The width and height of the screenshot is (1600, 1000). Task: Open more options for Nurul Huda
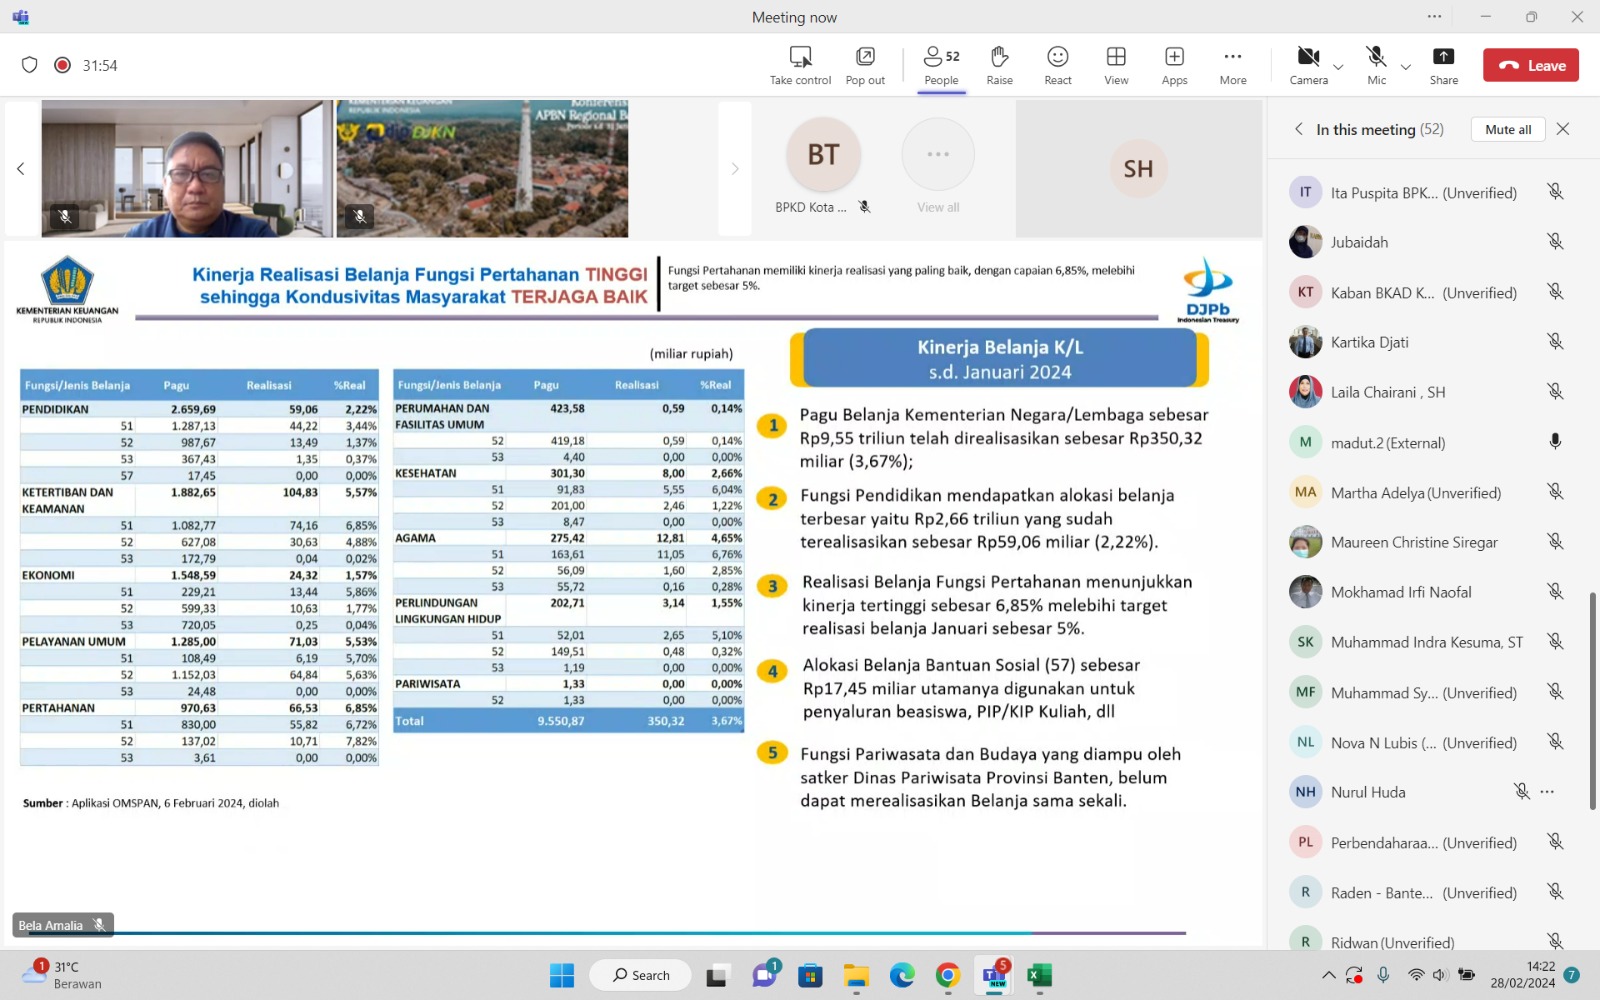click(1548, 792)
